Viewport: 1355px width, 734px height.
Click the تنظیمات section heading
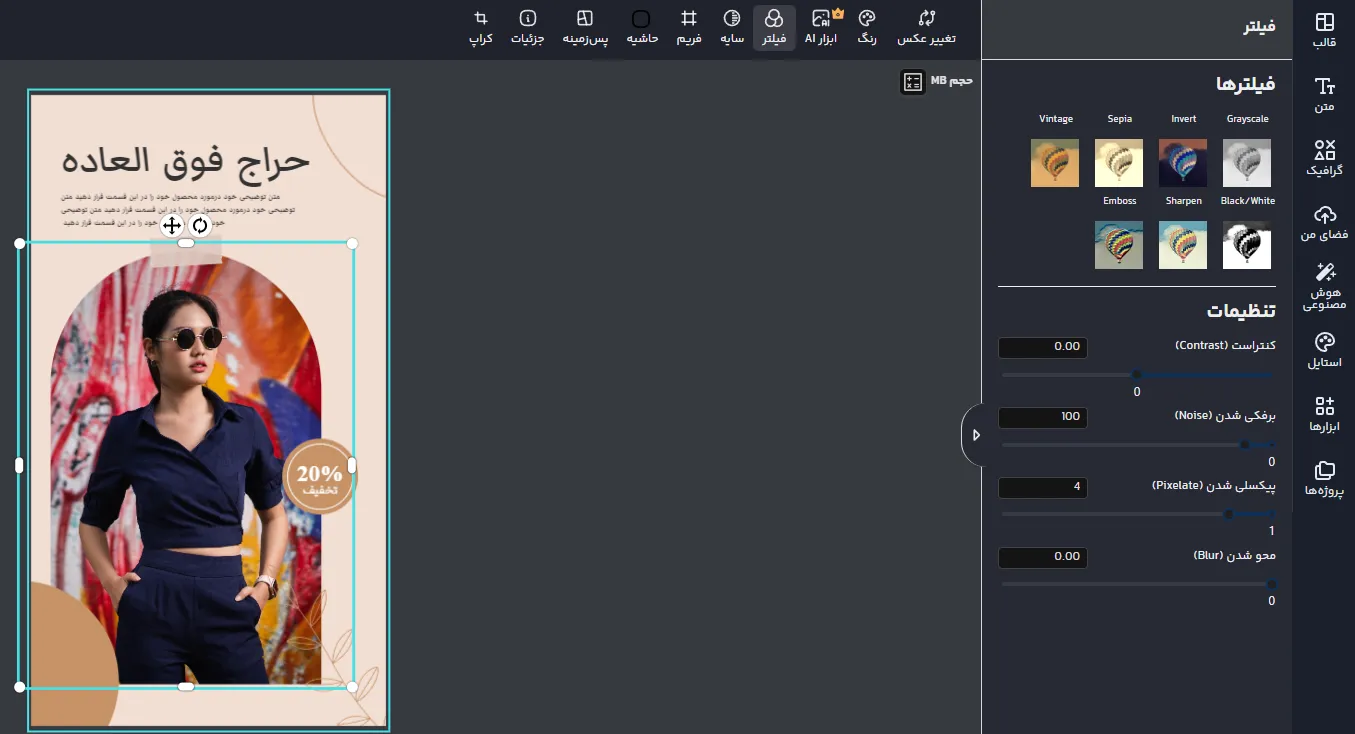coord(1241,311)
